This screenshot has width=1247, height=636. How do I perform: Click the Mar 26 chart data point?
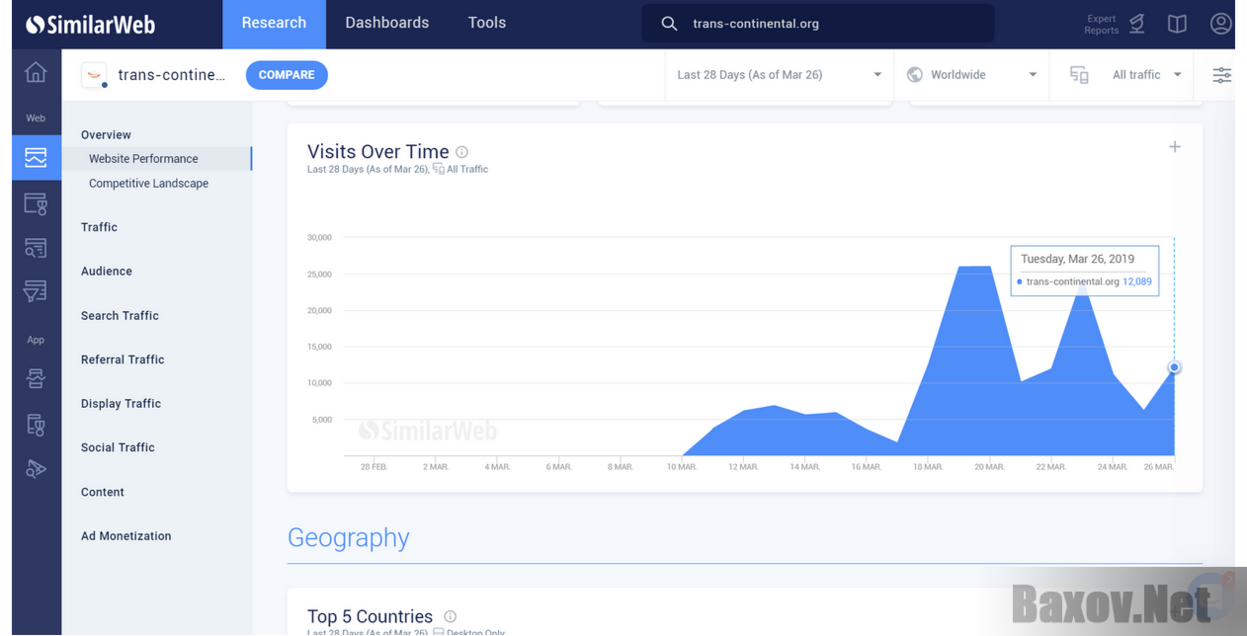[x=1175, y=367]
